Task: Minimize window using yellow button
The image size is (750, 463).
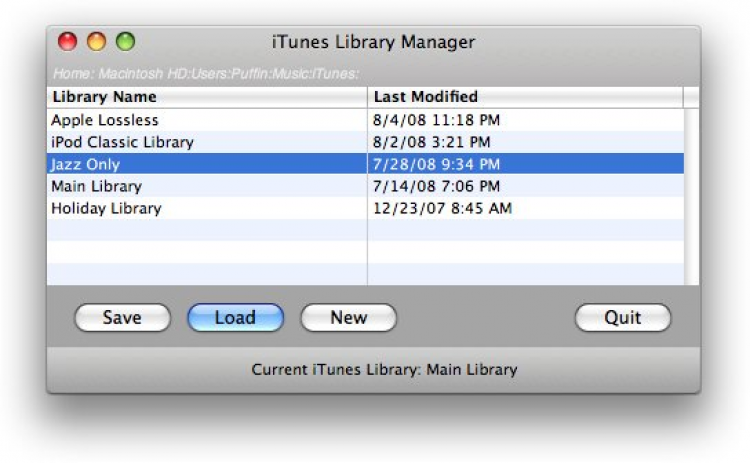Action: pyautogui.click(x=96, y=42)
